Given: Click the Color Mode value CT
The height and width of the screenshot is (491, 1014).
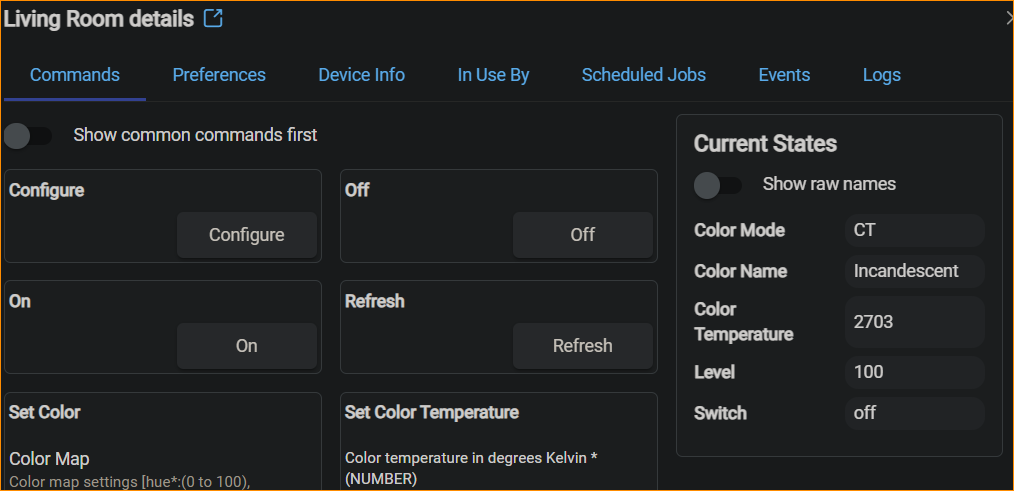Looking at the screenshot, I should point(914,230).
